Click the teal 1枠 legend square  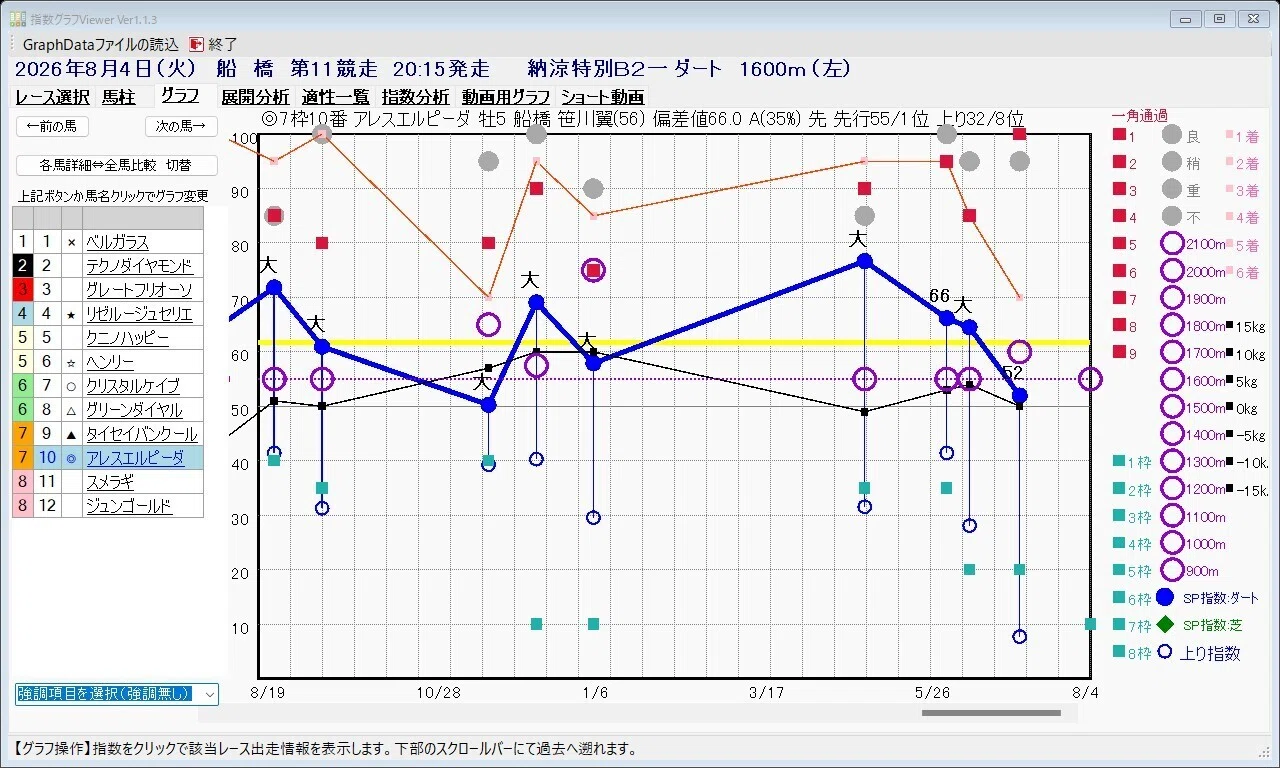[1119, 461]
